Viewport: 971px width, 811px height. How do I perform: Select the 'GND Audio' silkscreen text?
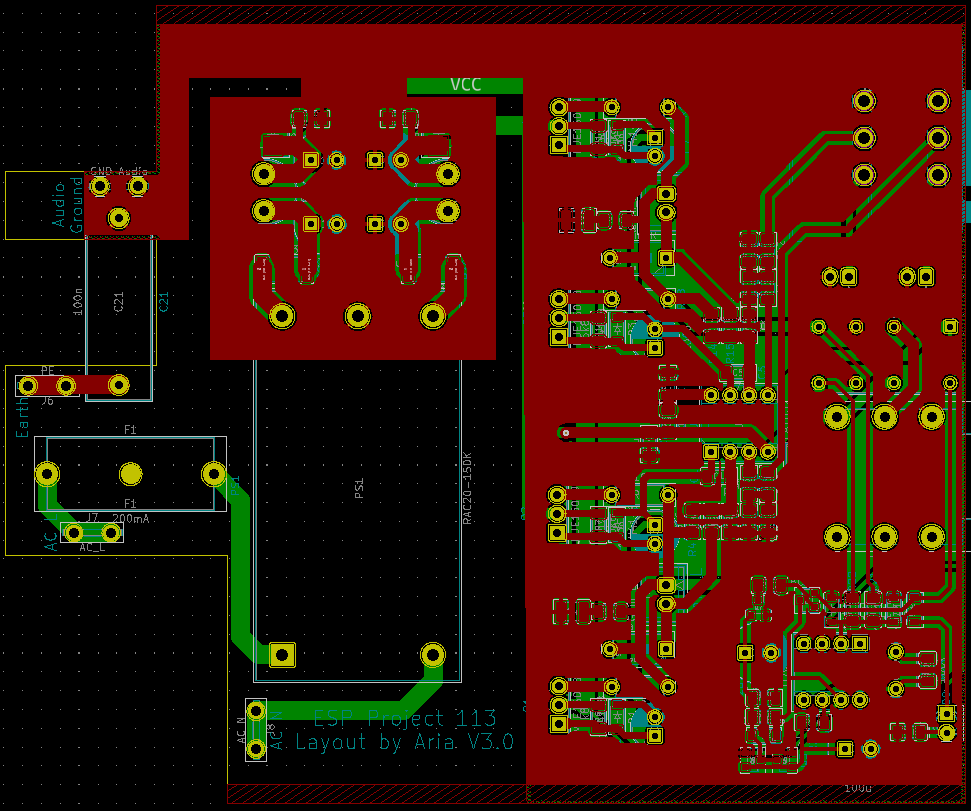tap(119, 171)
